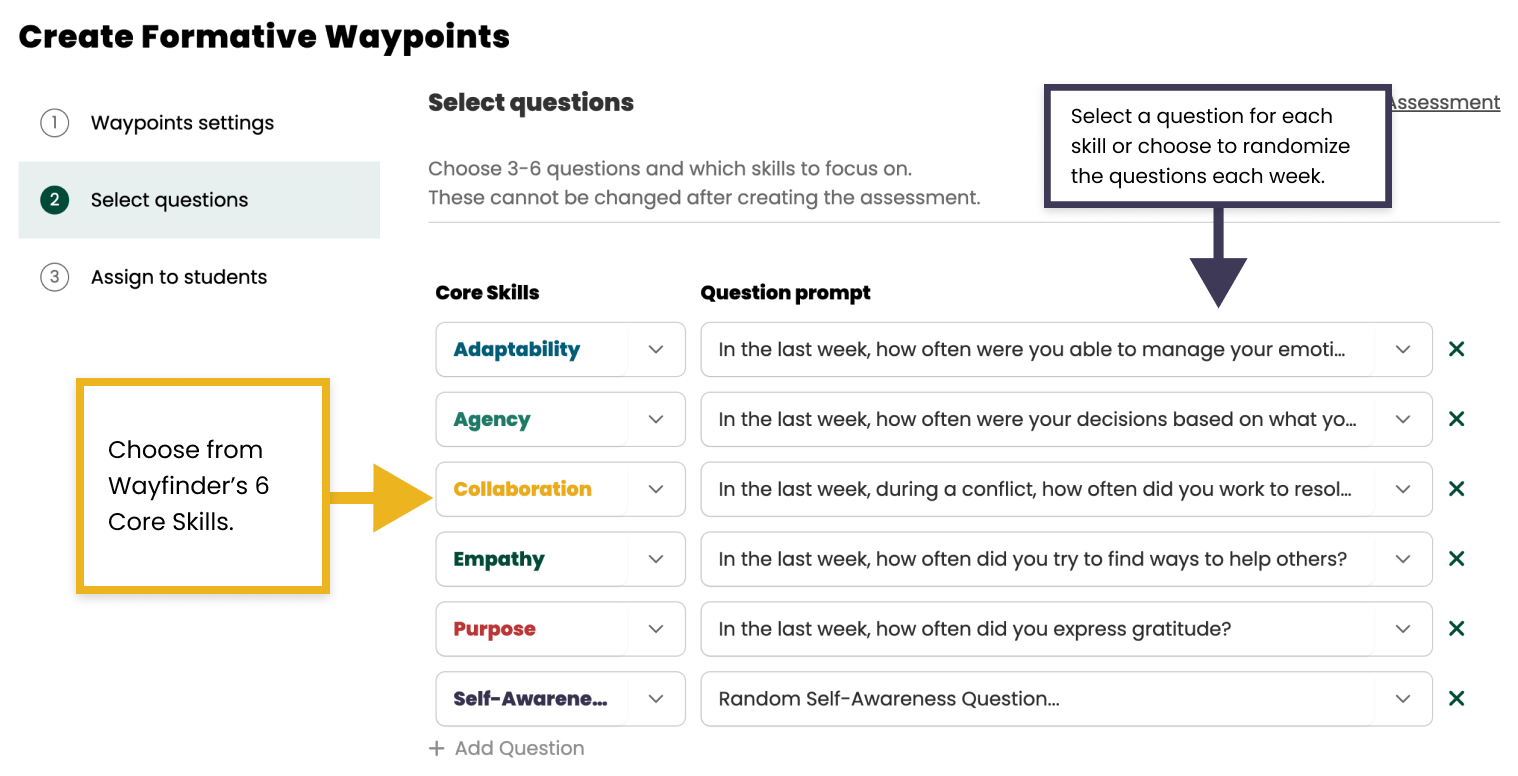
Task: Open the Assign to students step
Action: [x=179, y=277]
